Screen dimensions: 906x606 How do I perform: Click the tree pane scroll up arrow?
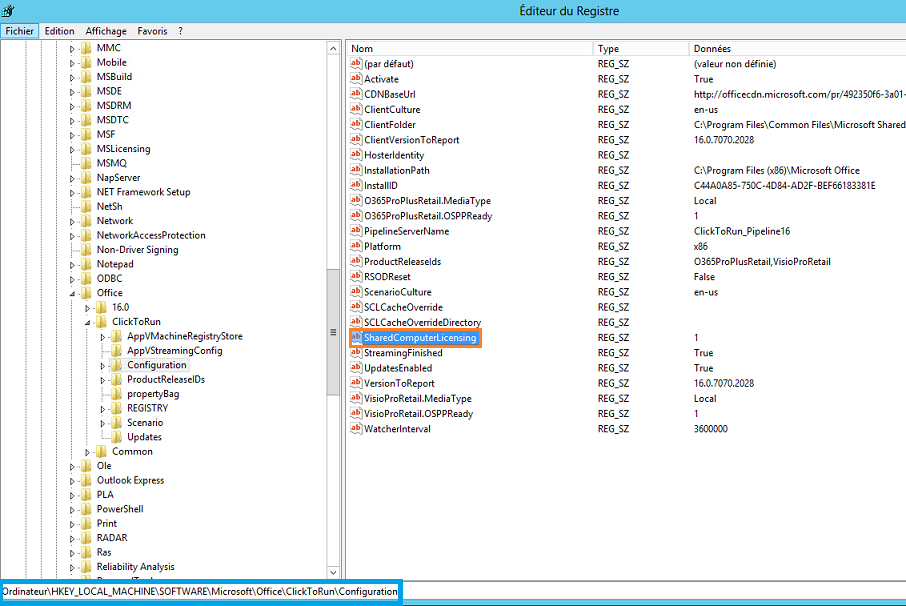334,48
